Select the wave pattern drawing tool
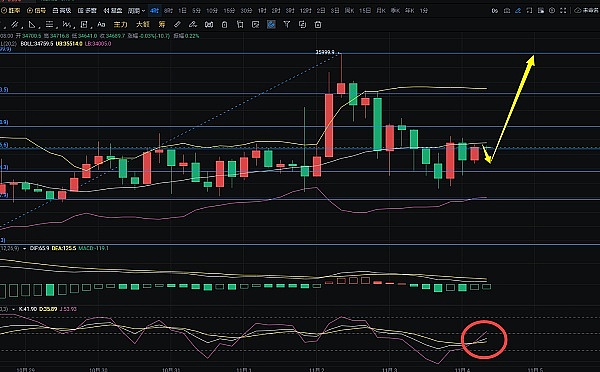 (x=67, y=24)
